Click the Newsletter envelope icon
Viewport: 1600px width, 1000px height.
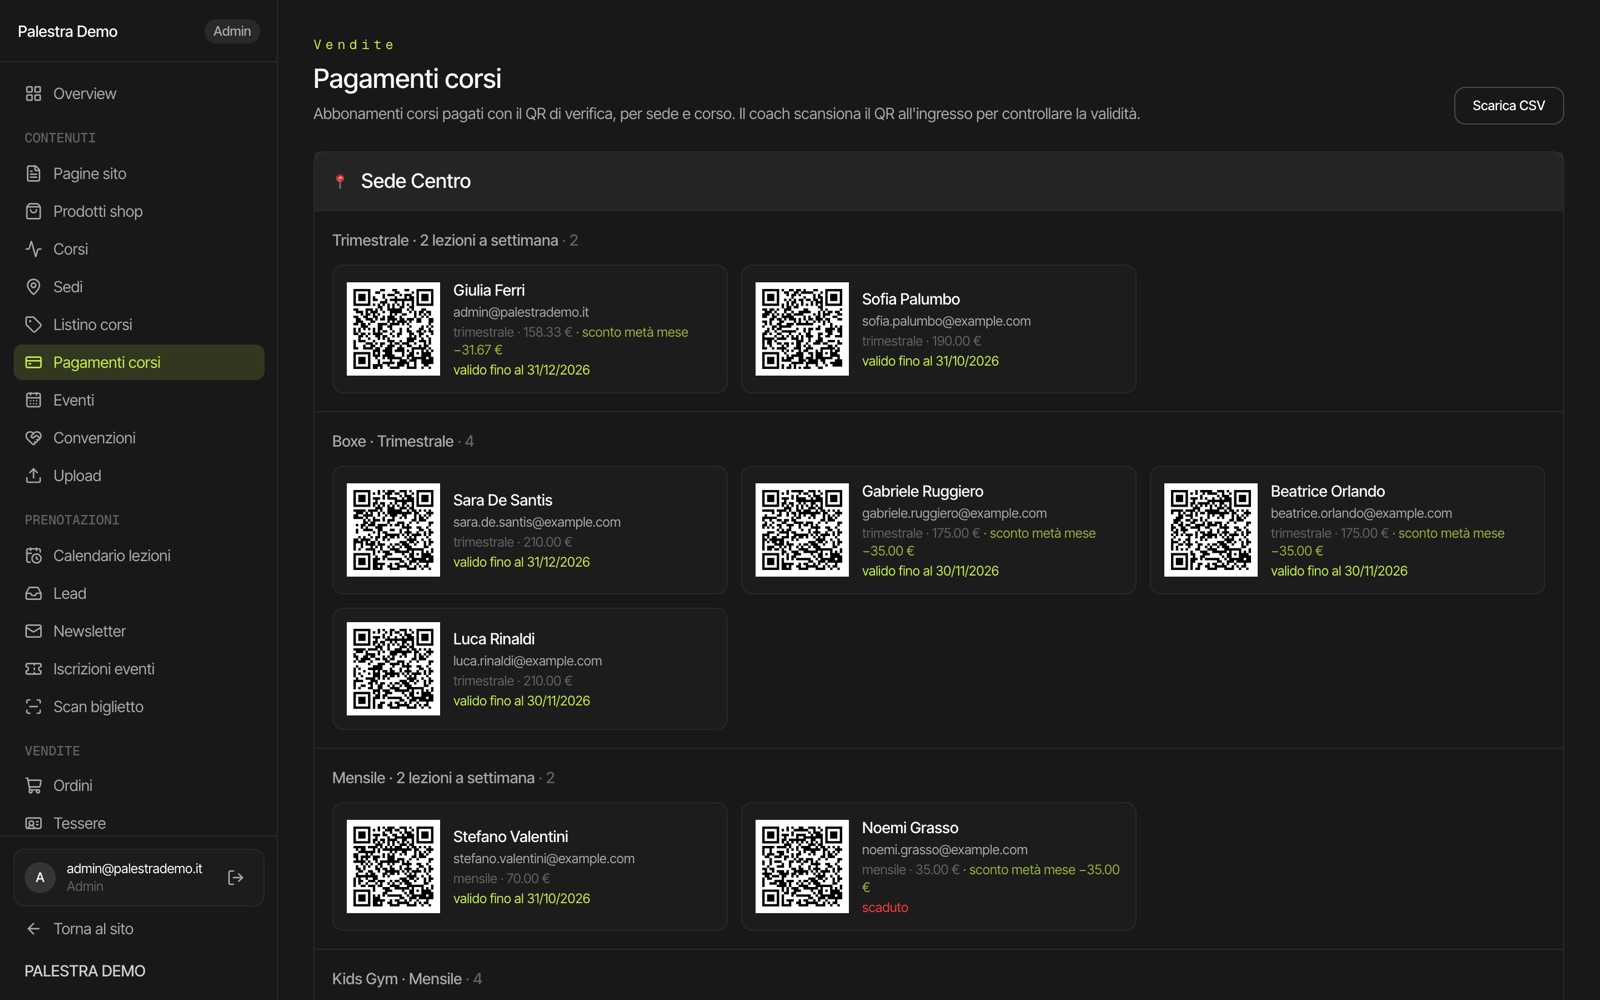(33, 631)
